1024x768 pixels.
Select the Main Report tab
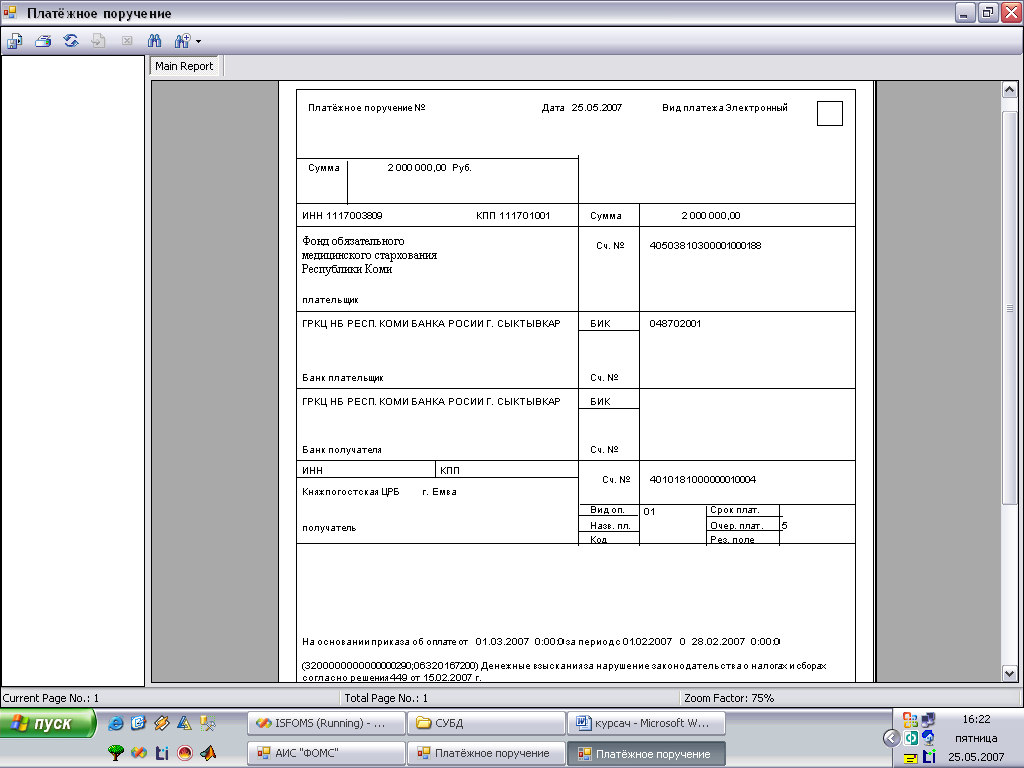click(x=184, y=66)
